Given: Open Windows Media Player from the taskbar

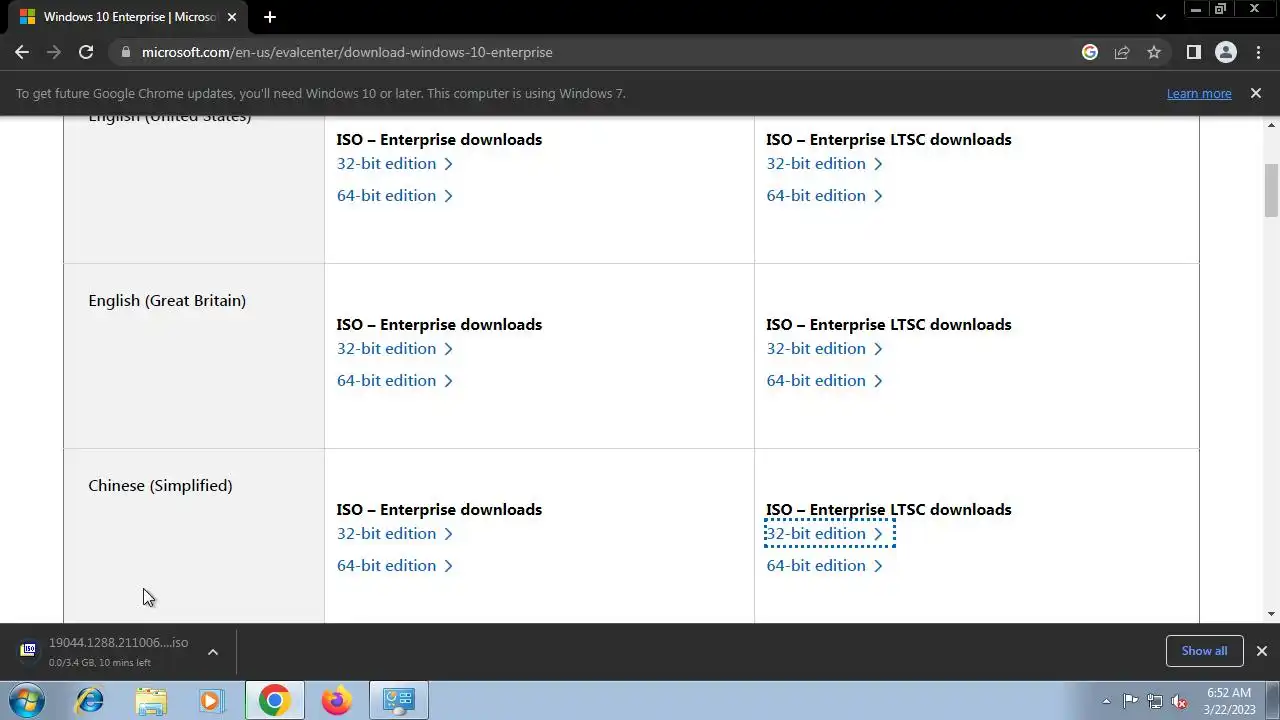Looking at the screenshot, I should tap(211, 700).
